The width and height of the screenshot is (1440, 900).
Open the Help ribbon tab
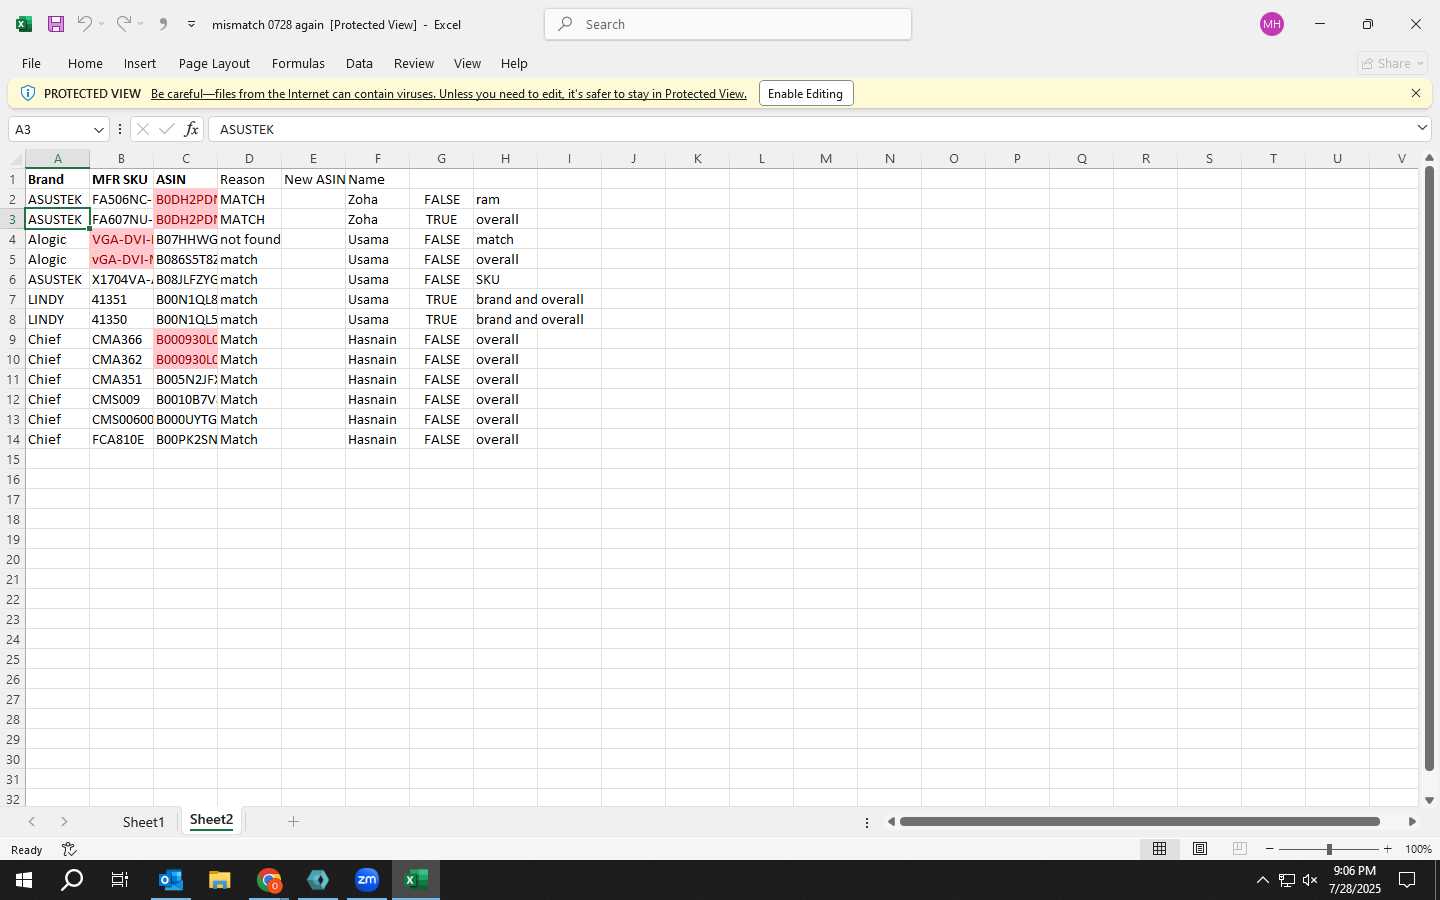(x=514, y=63)
